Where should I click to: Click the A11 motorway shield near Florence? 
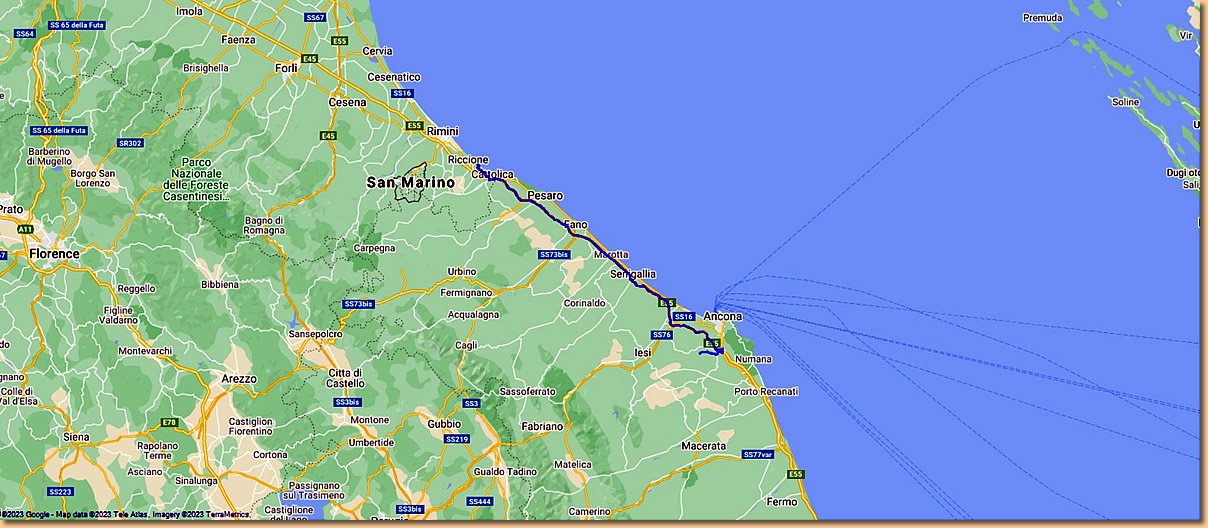tap(26, 229)
